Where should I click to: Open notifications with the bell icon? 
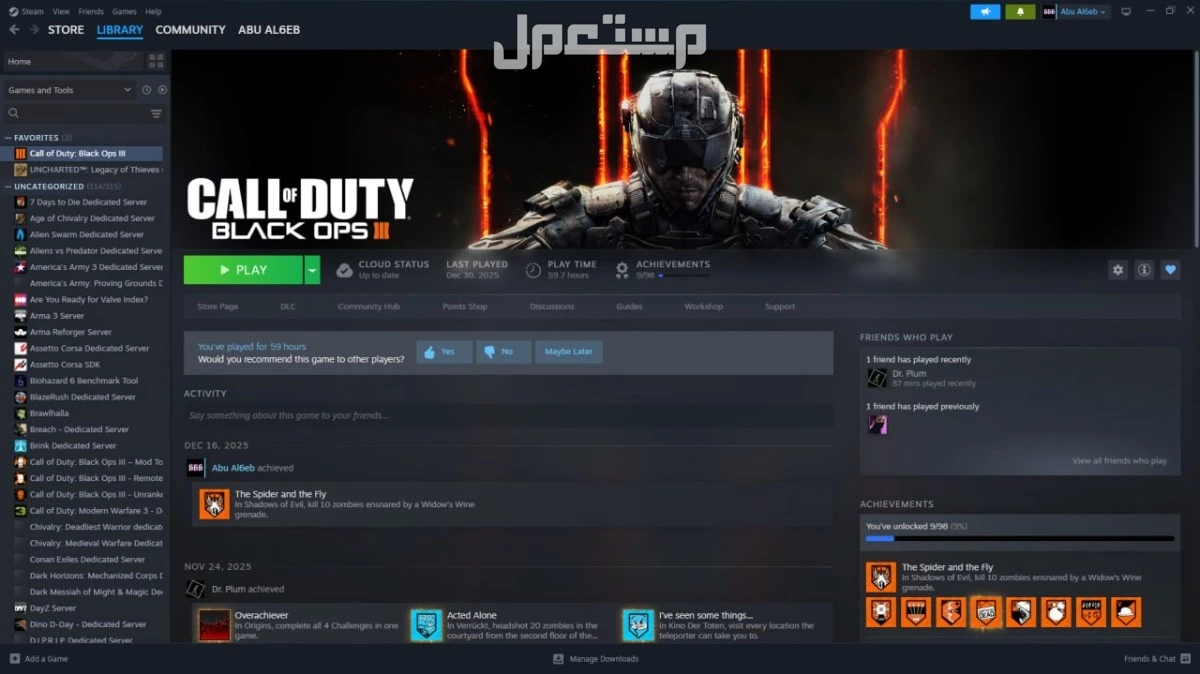point(1019,12)
